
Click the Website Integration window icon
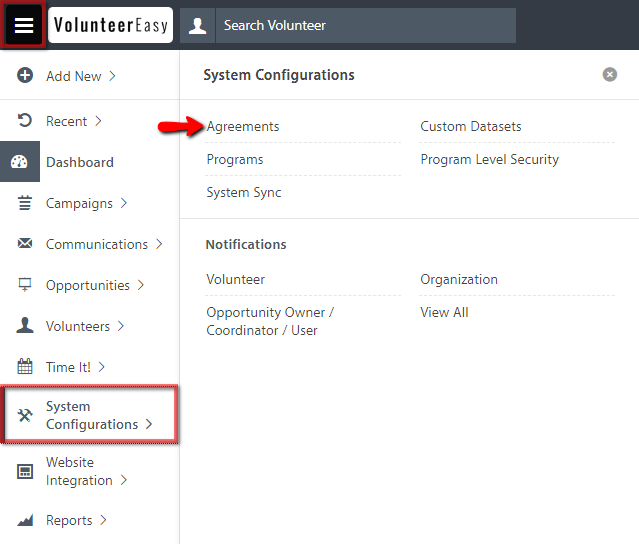pos(25,471)
